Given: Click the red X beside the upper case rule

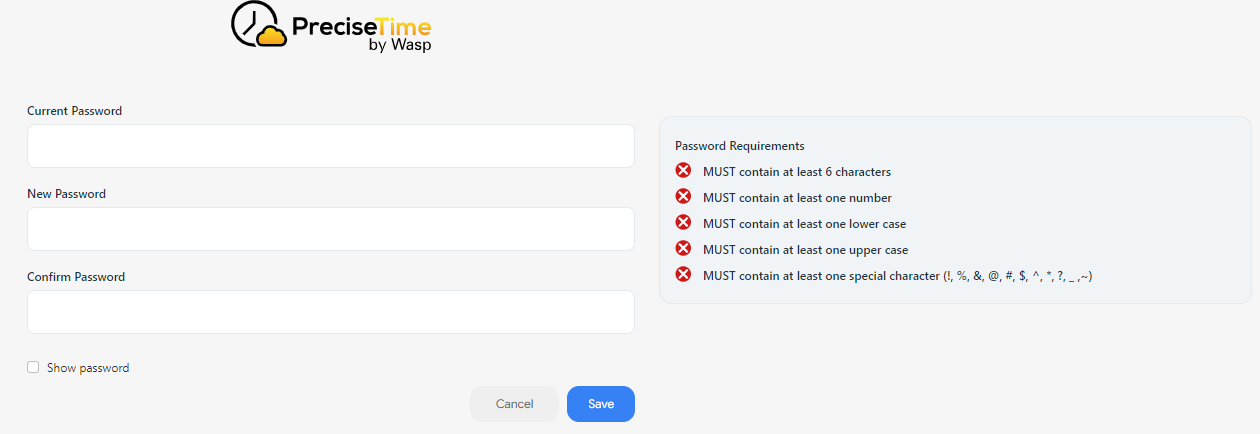Looking at the screenshot, I should [x=684, y=249].
